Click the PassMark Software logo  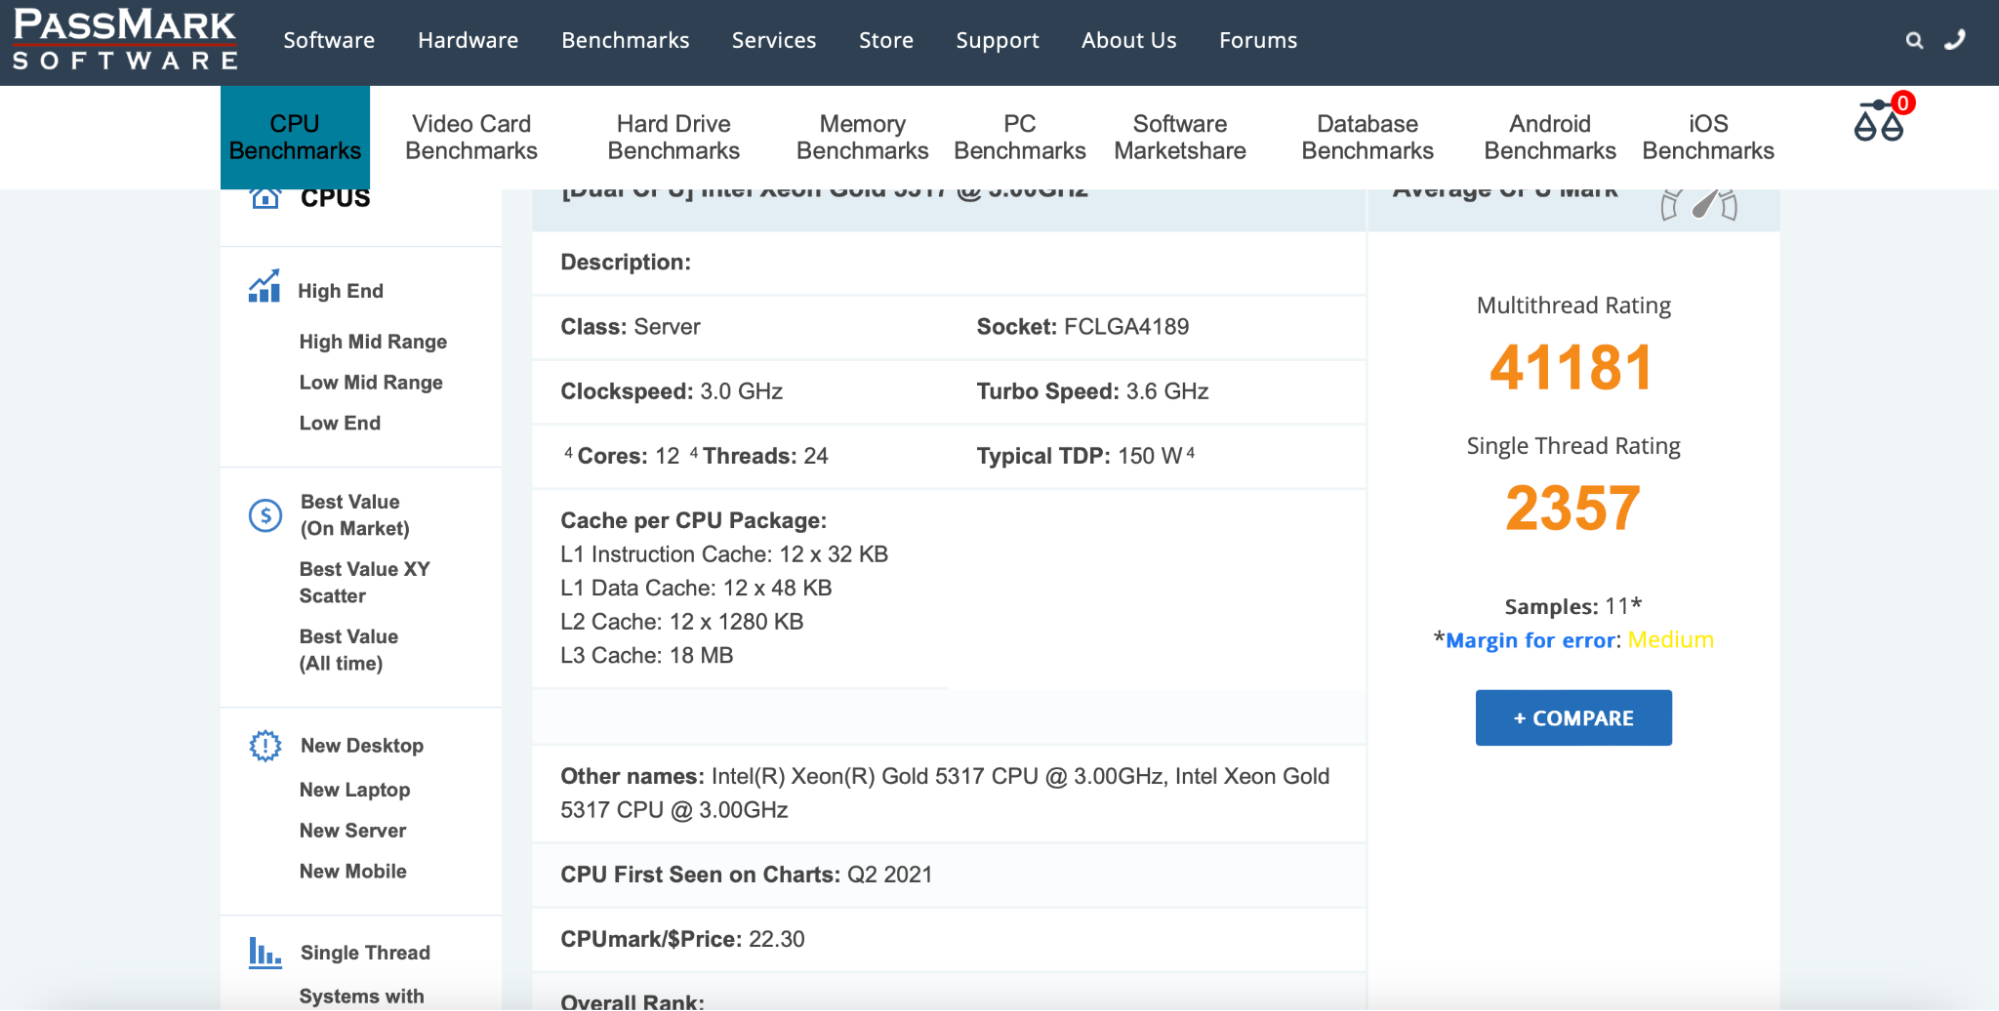[x=125, y=40]
